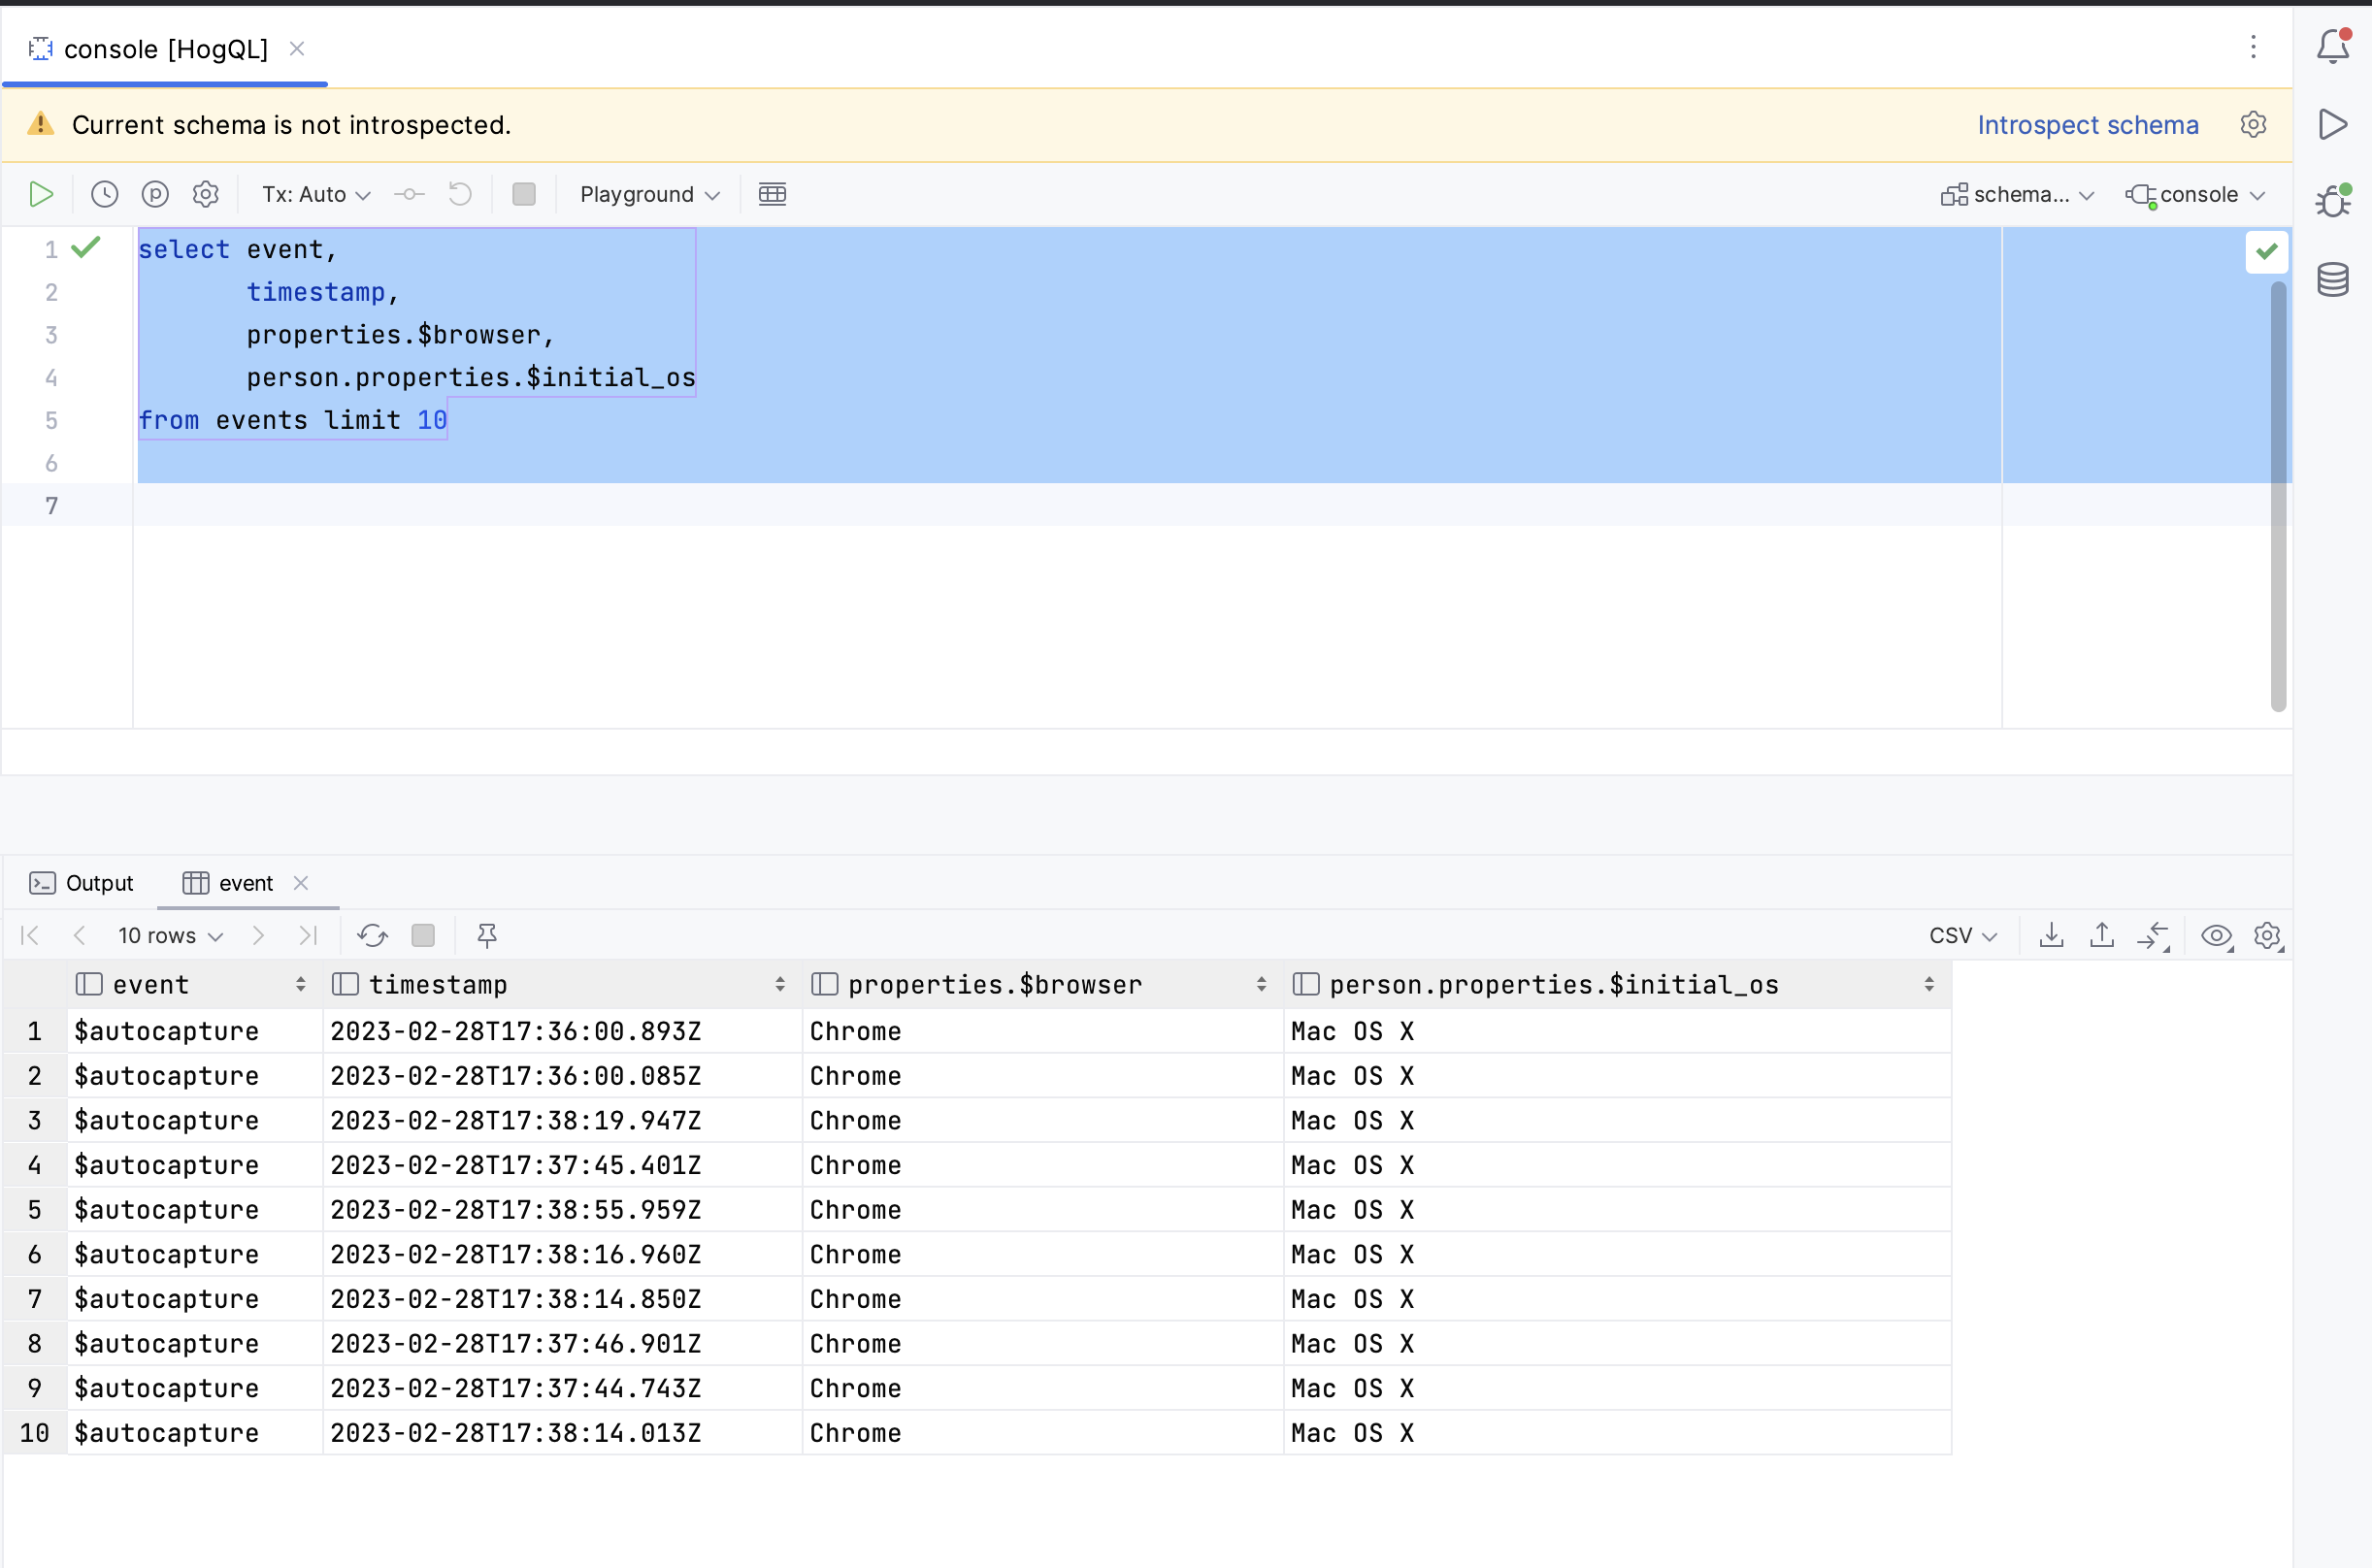Sort by the event column arrows
Image resolution: width=2372 pixels, height=1568 pixels.
pos(300,984)
